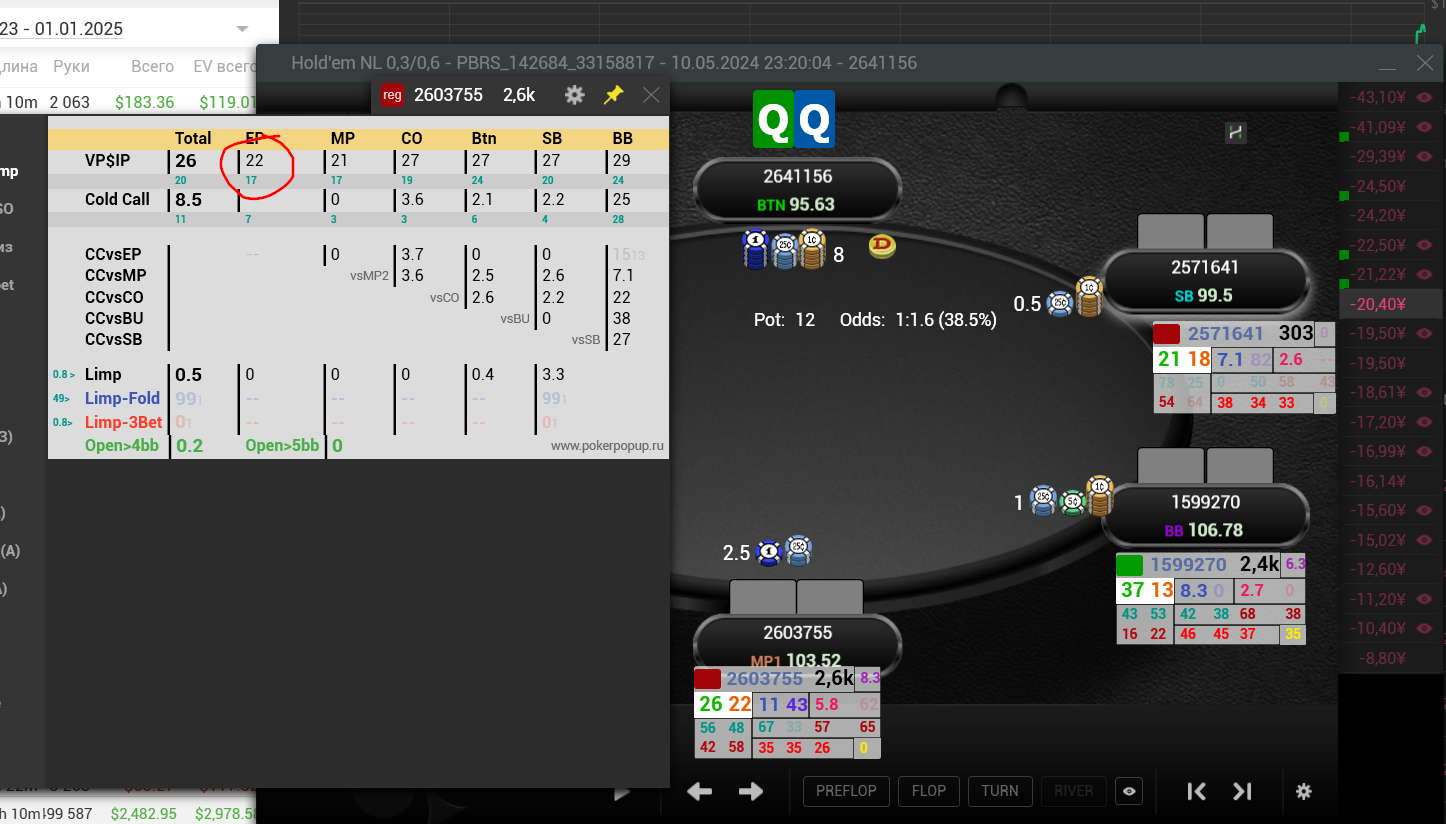Click the CCvsEP row label
Image resolution: width=1446 pixels, height=824 pixels.
click(x=114, y=255)
